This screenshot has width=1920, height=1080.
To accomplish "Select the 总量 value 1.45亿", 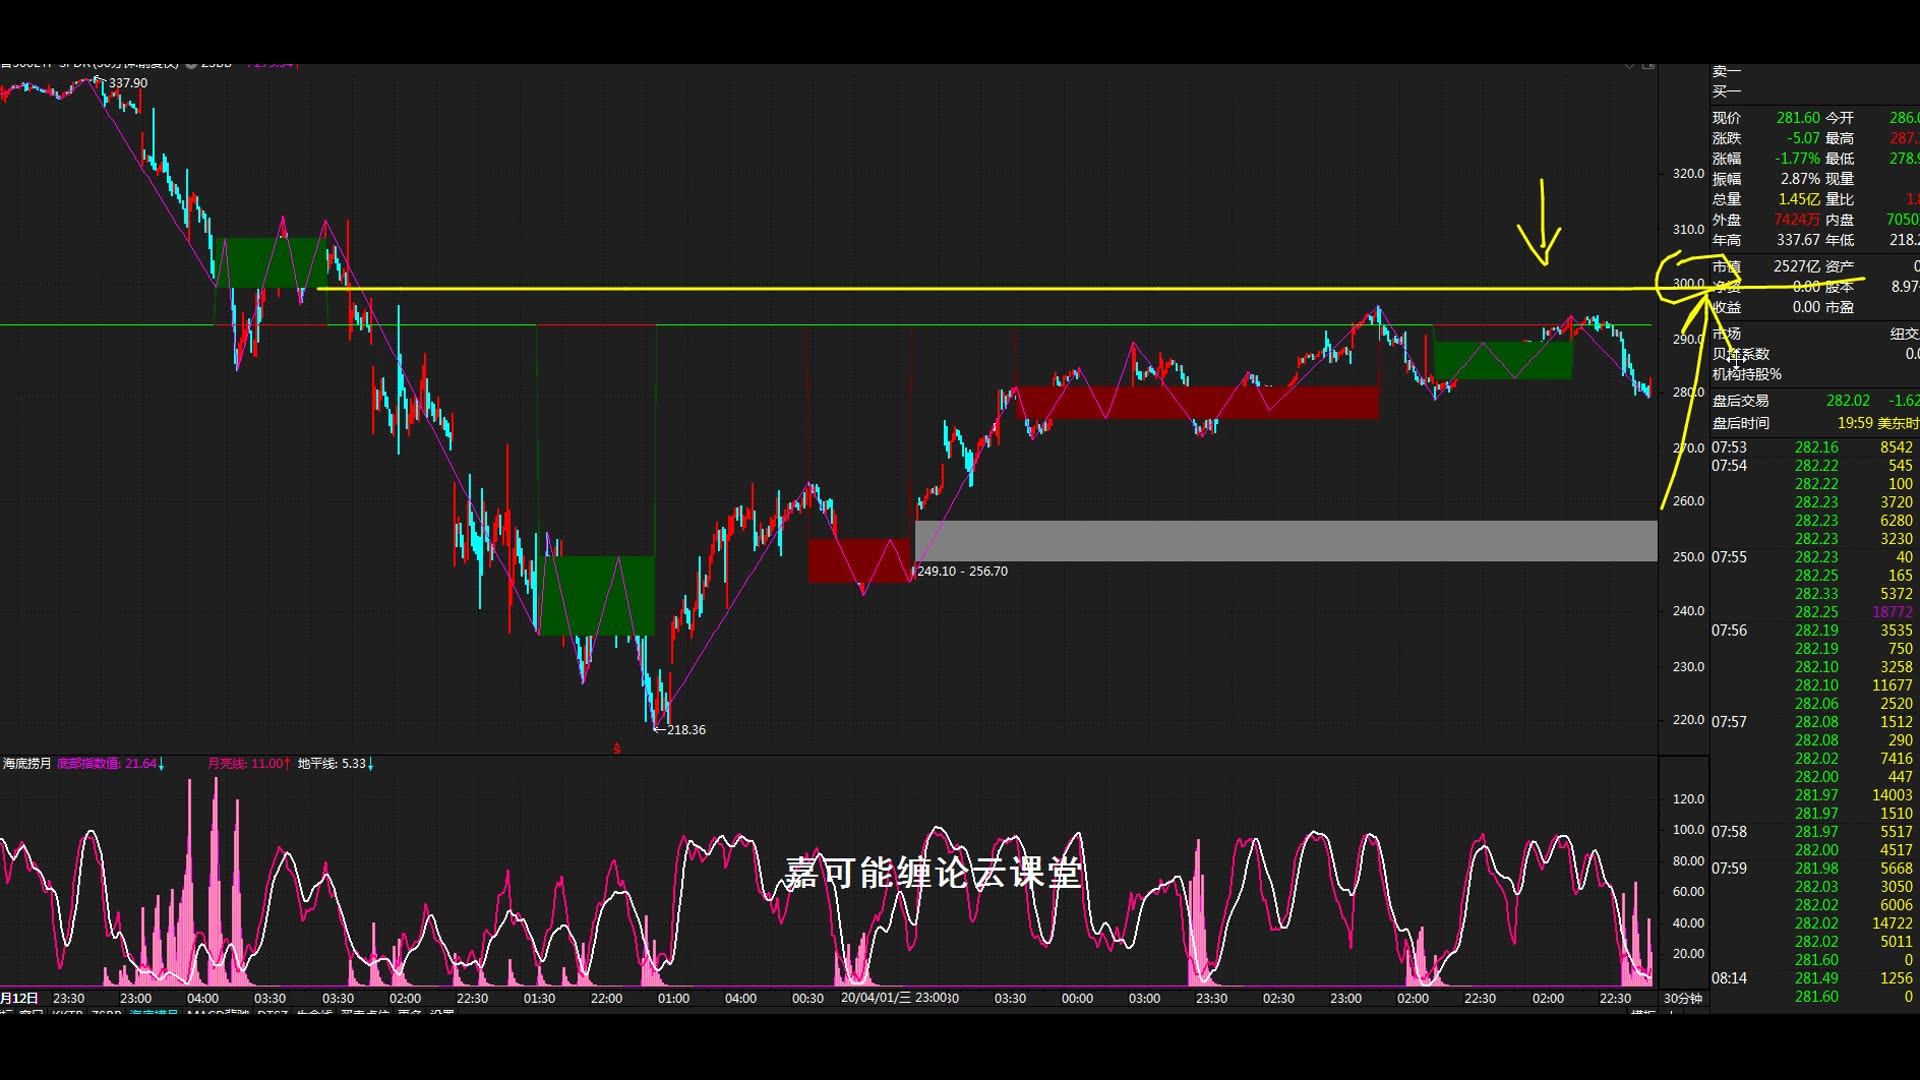I will 1799,199.
